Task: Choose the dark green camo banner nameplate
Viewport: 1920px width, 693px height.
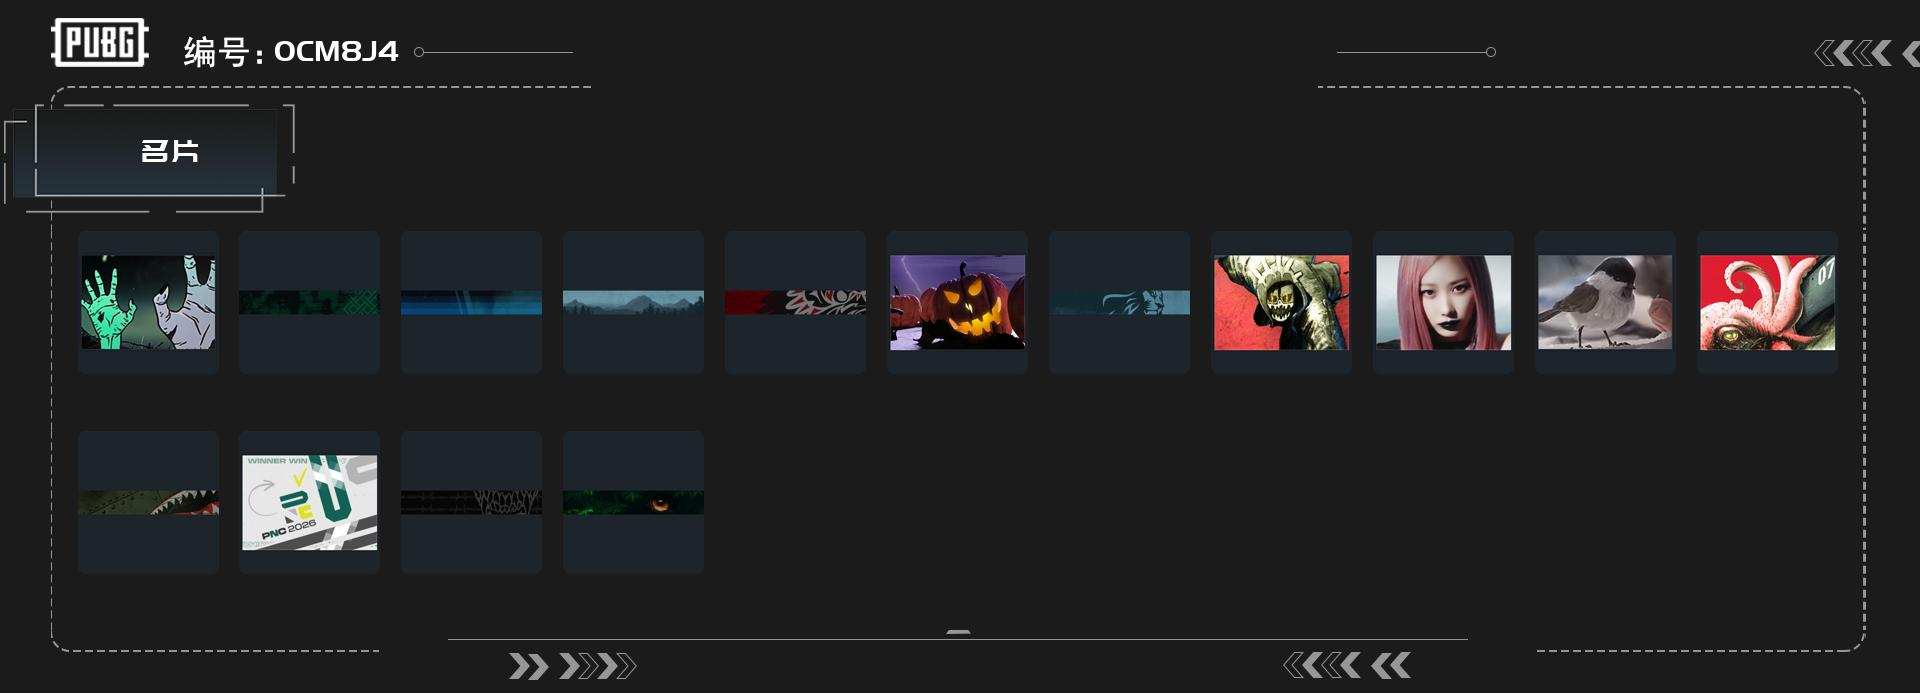Action: click(309, 302)
